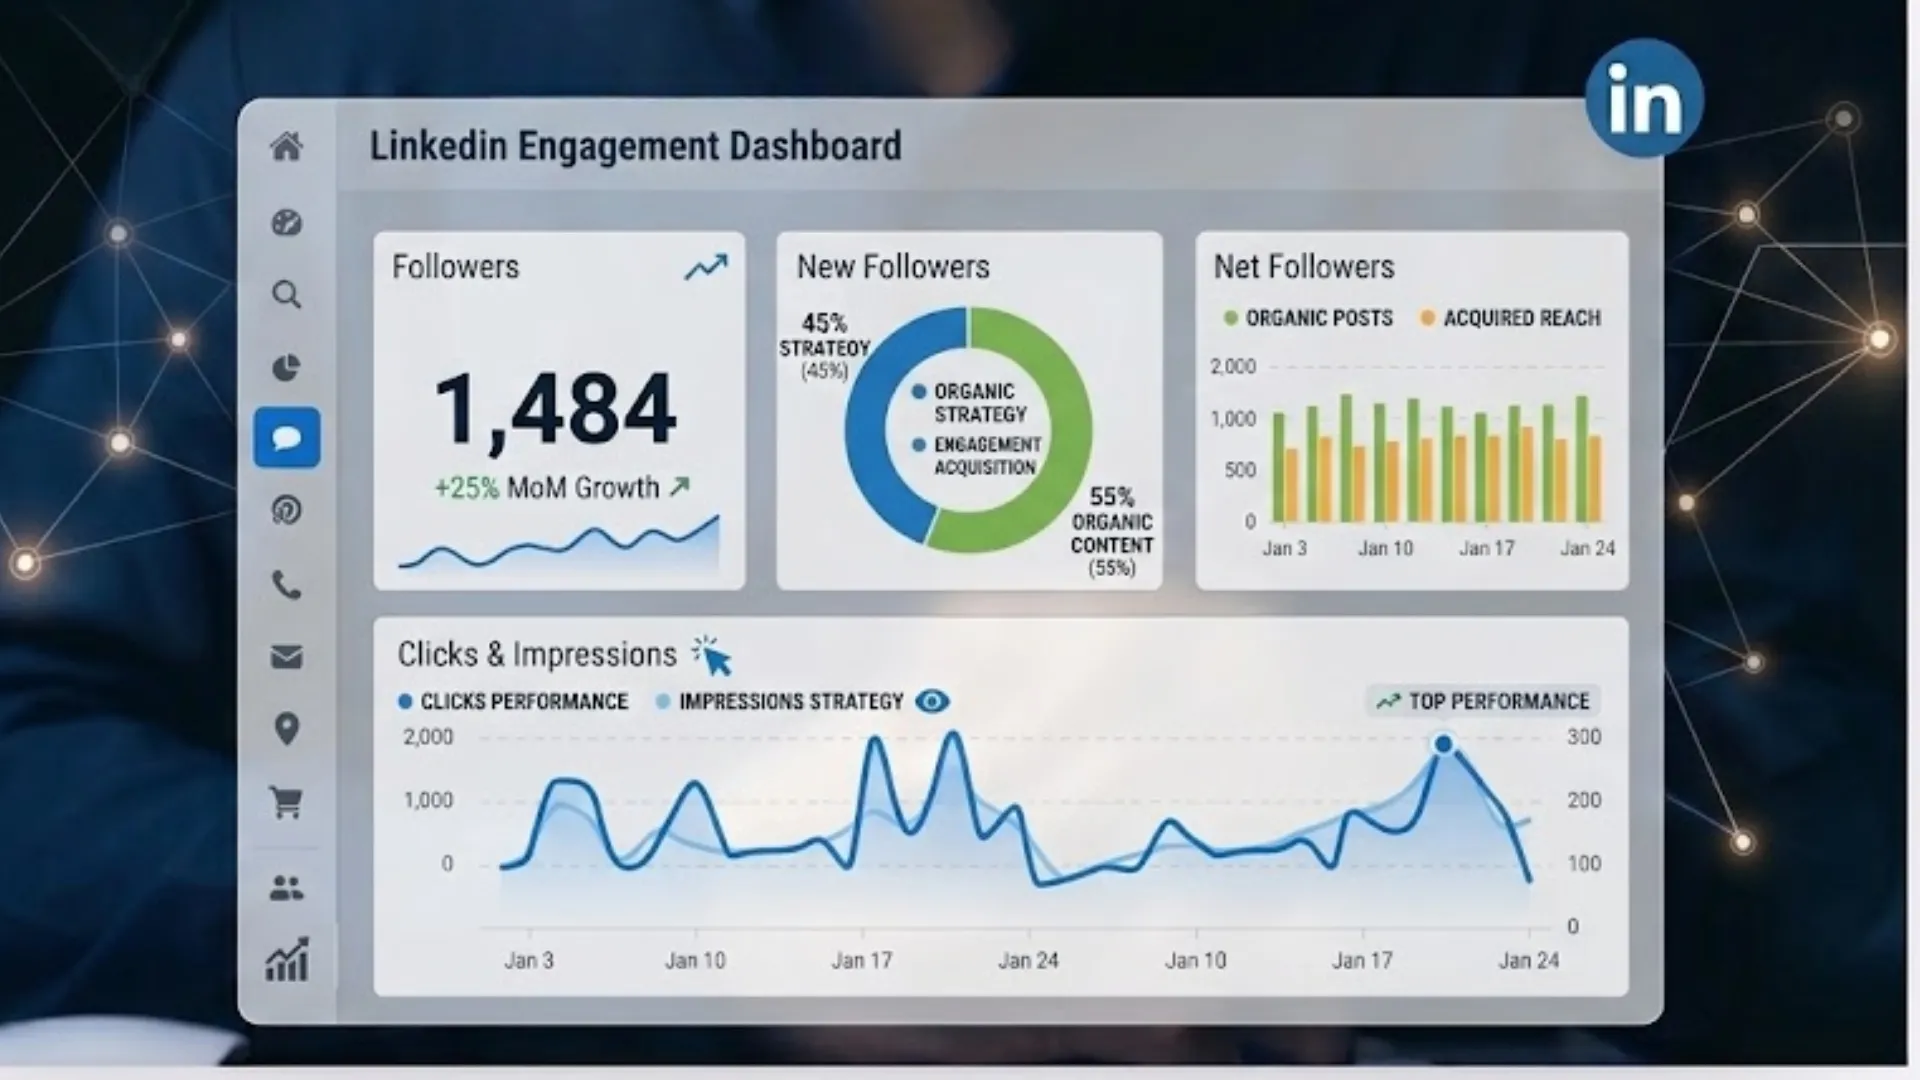
Task: Toggle the Organic Strategy donut legend entry
Action: tap(970, 403)
